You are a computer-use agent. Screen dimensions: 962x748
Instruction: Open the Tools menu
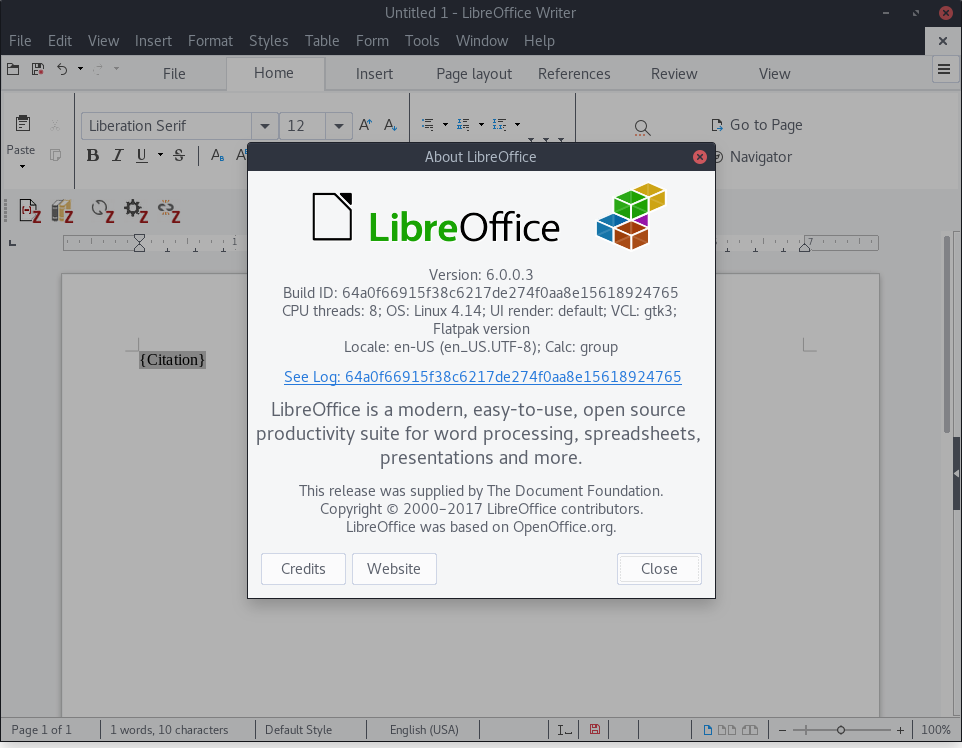[421, 40]
